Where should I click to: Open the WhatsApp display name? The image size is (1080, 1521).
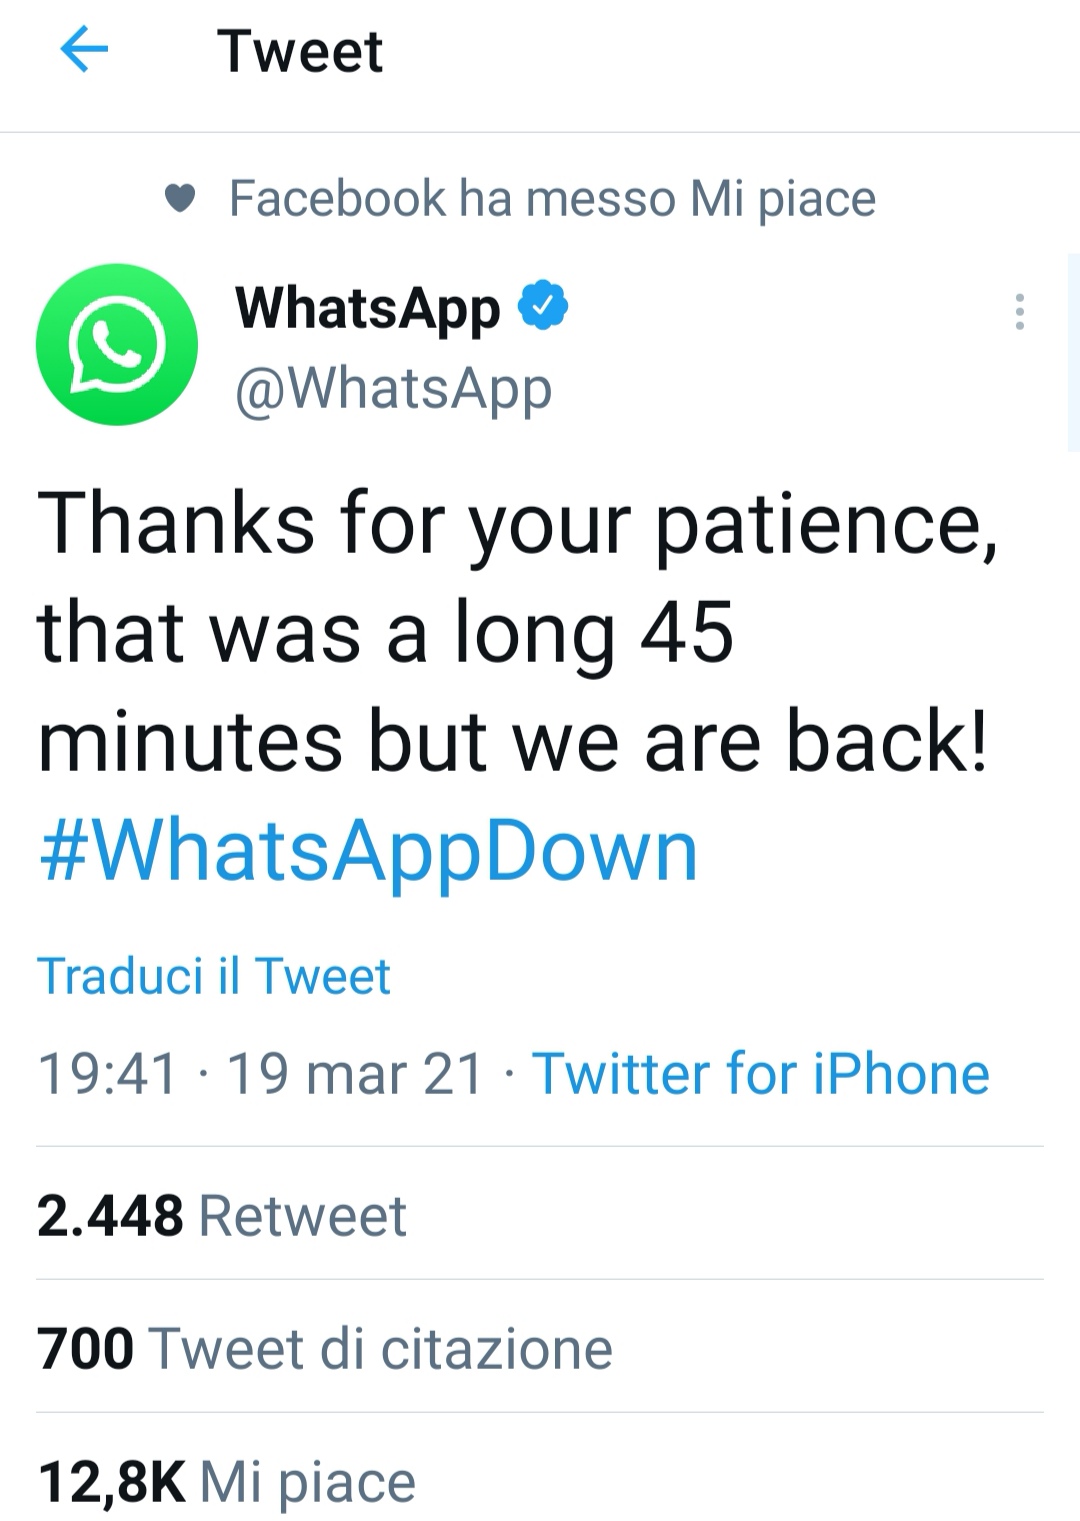pyautogui.click(x=367, y=307)
